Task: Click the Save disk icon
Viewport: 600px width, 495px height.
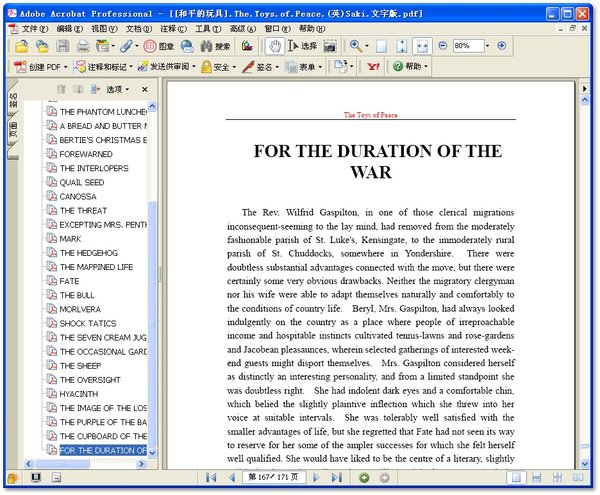Action: pos(63,46)
